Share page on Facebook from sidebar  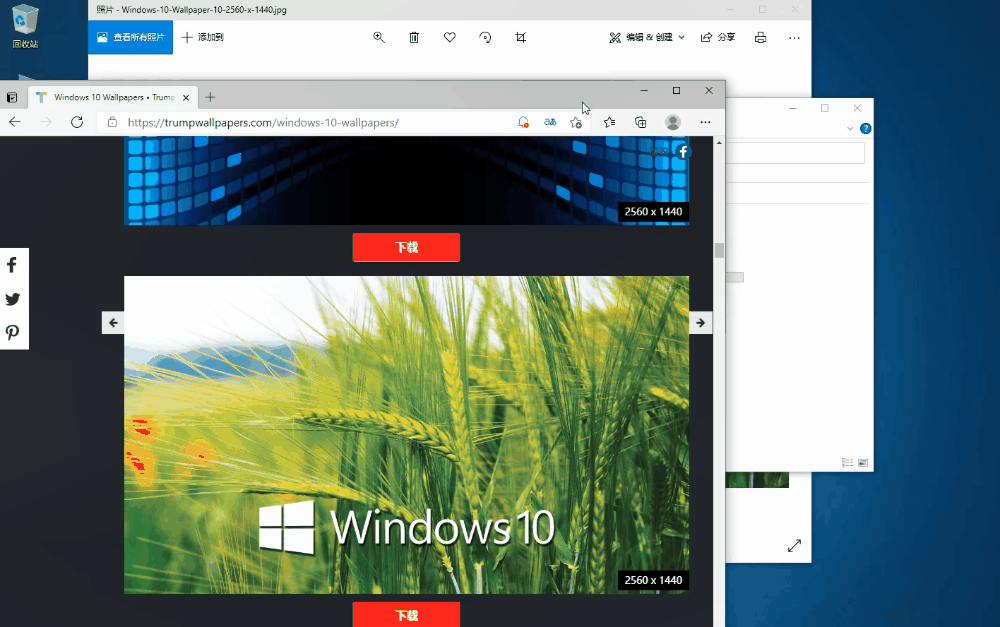pos(12,265)
